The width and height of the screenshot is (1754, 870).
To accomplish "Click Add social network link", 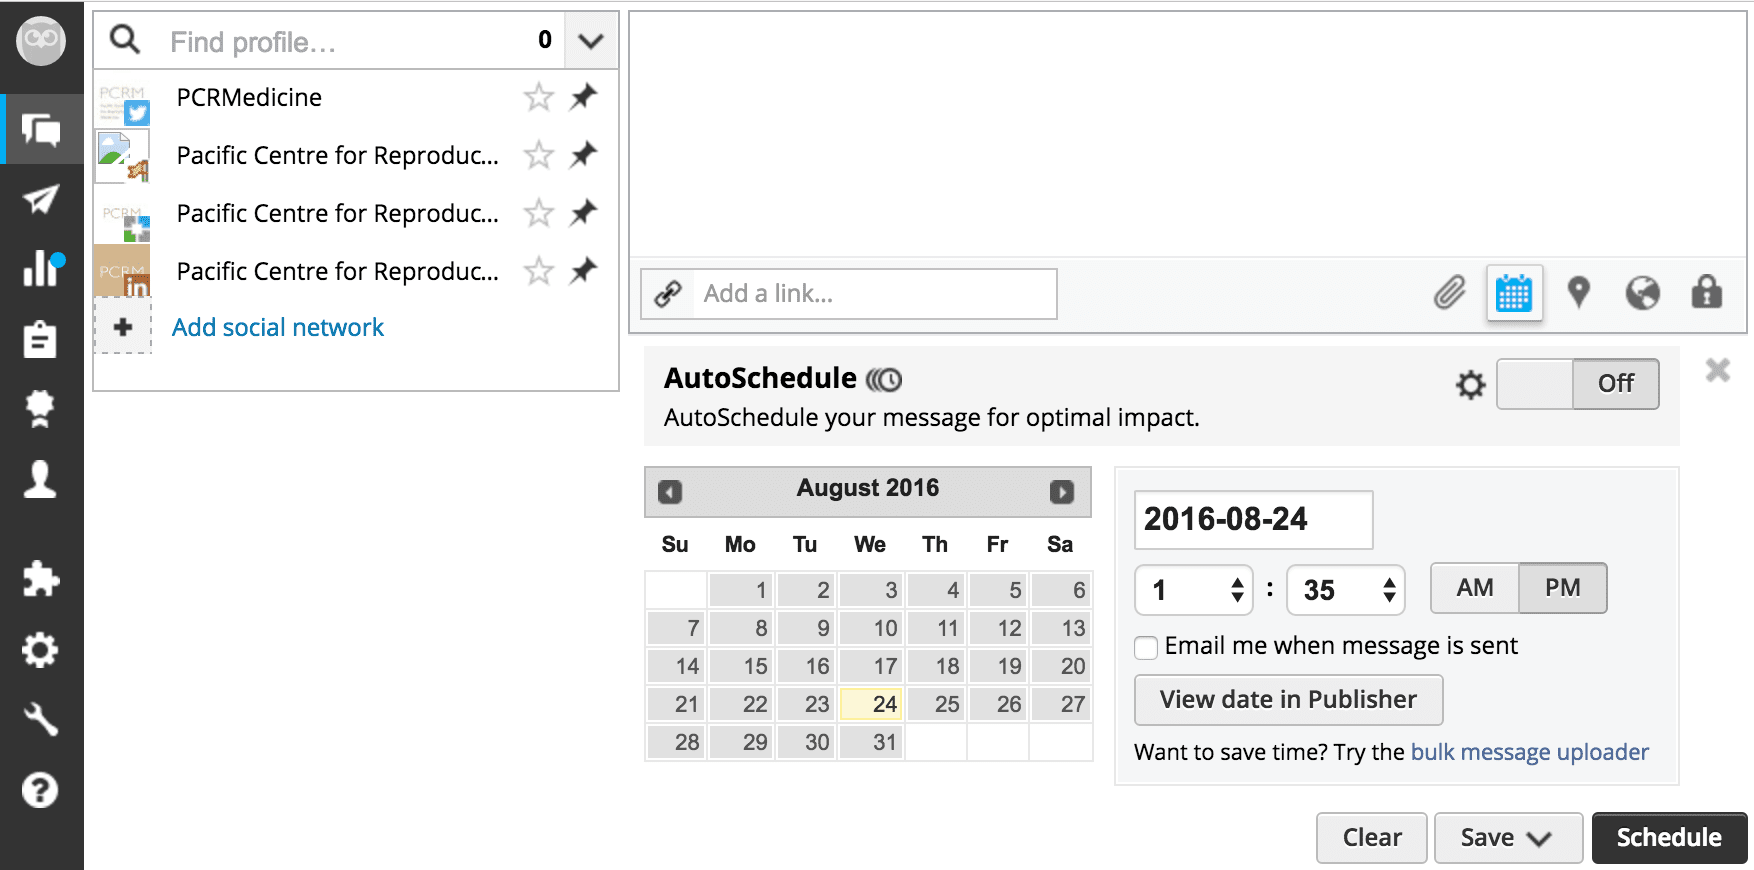I will (278, 327).
